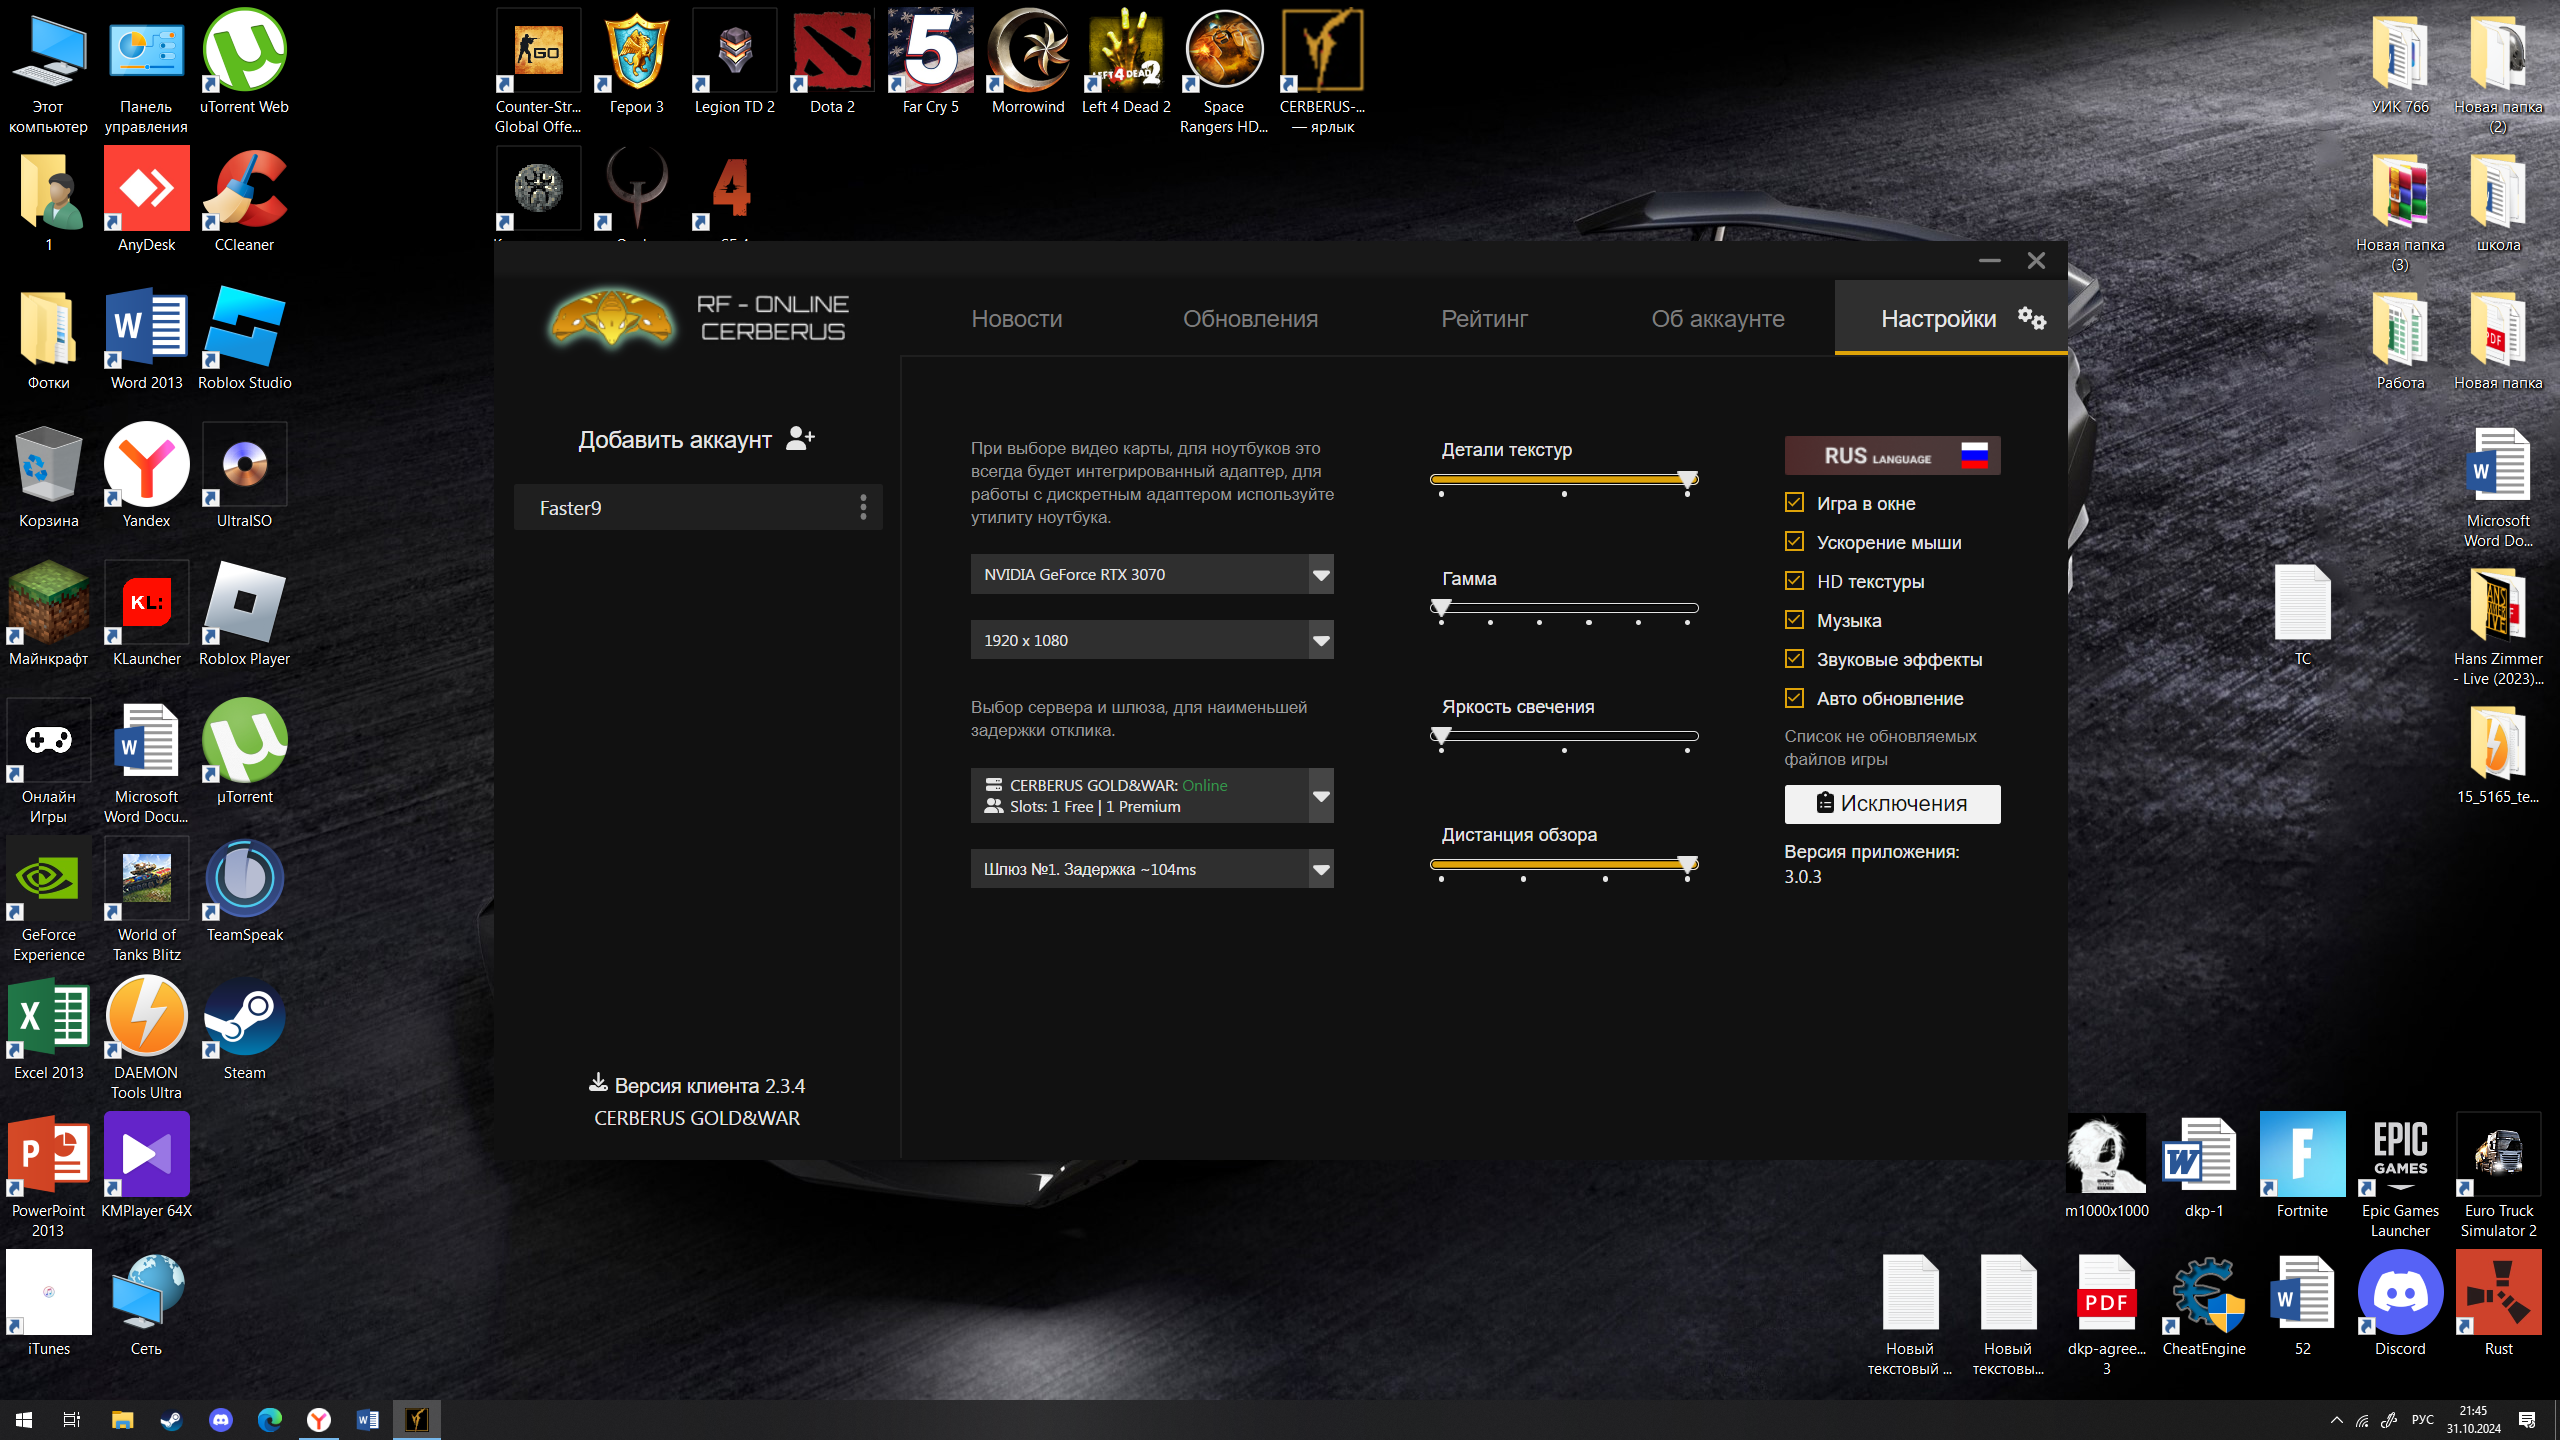Click the Детали текстур slider handle
2560x1440 pixels.
tap(1687, 480)
